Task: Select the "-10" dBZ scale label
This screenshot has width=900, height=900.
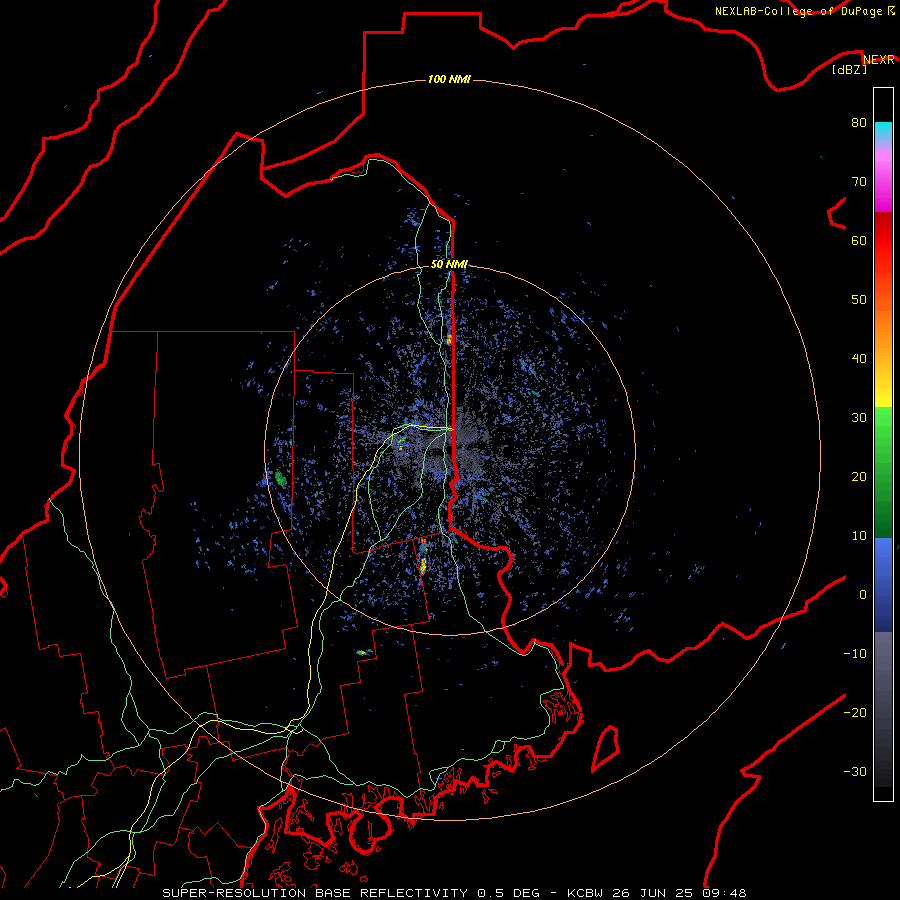Action: coord(855,654)
